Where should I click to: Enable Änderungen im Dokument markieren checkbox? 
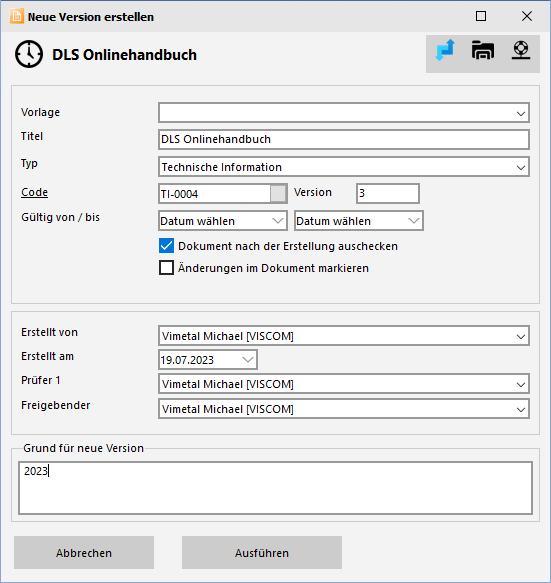[166, 268]
